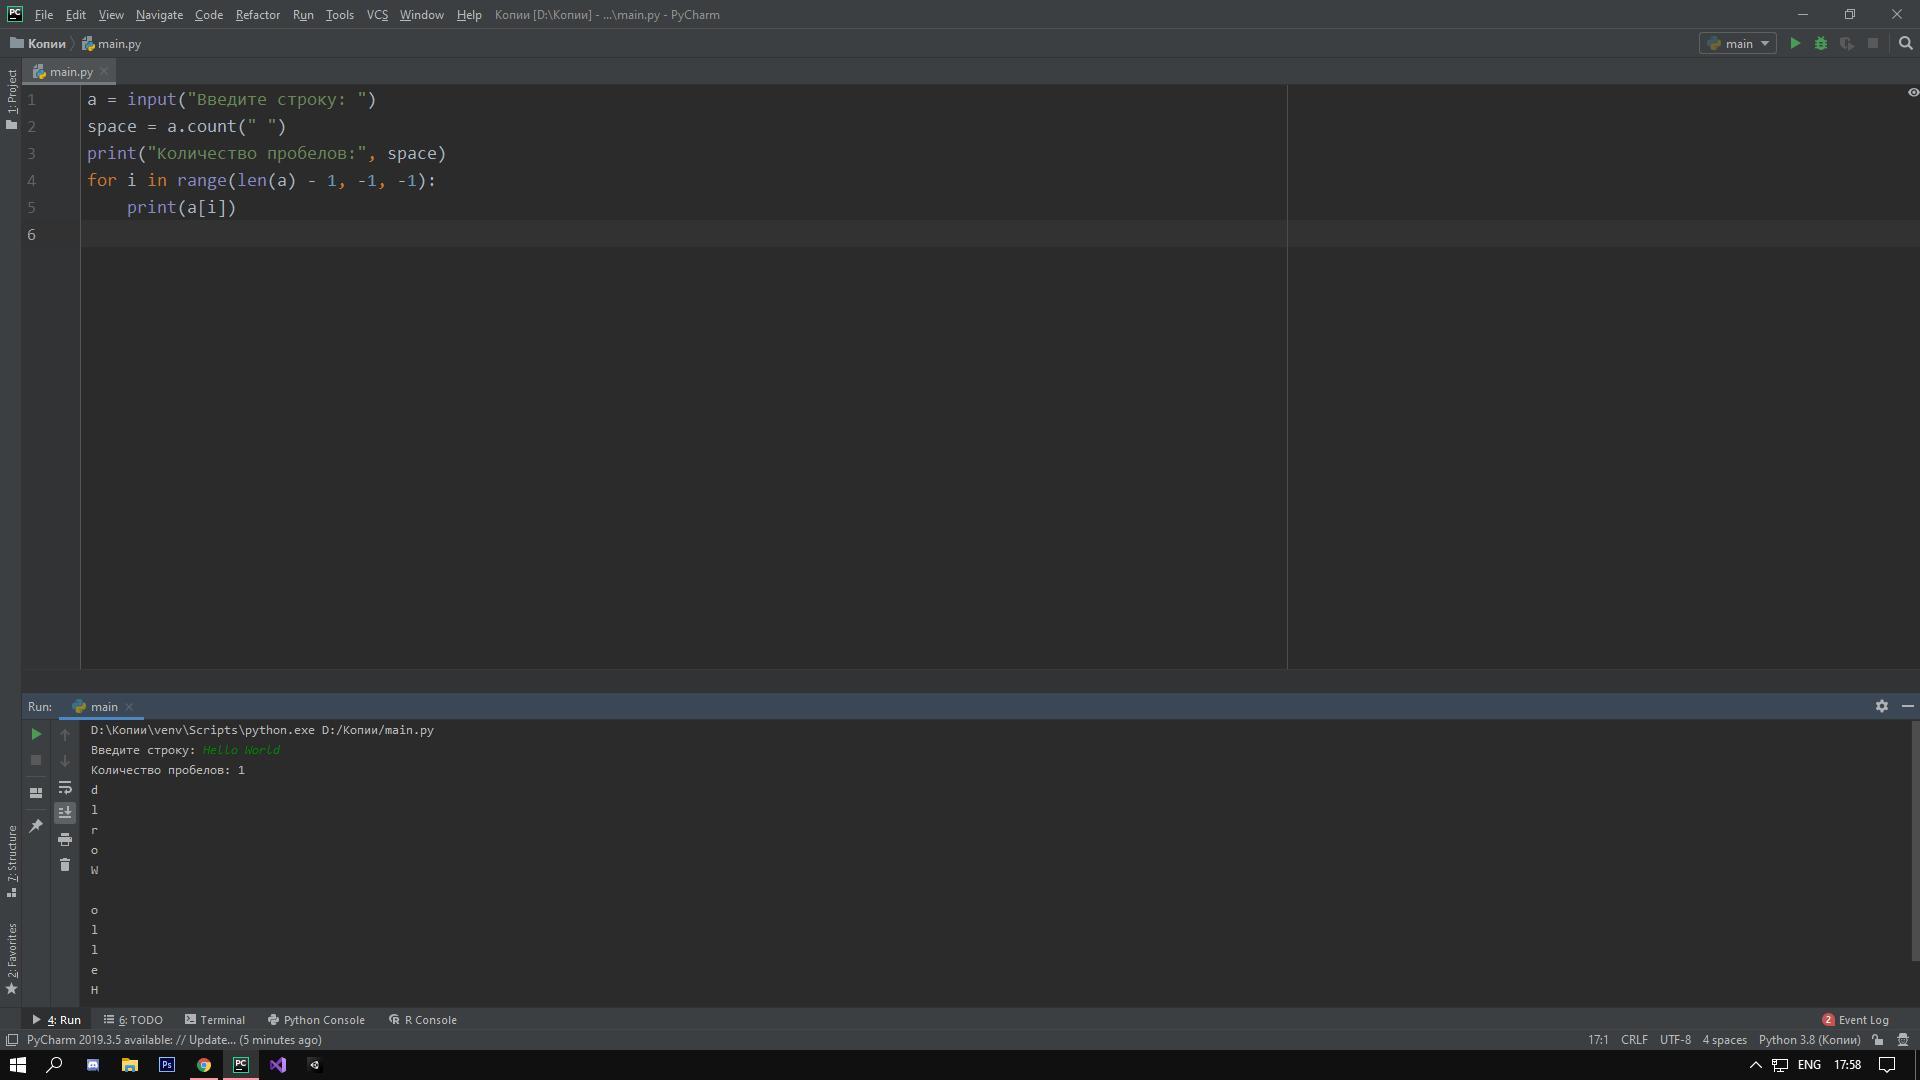Toggle soft-wrap in the Run console
The height and width of the screenshot is (1080, 1920).
tap(65, 787)
